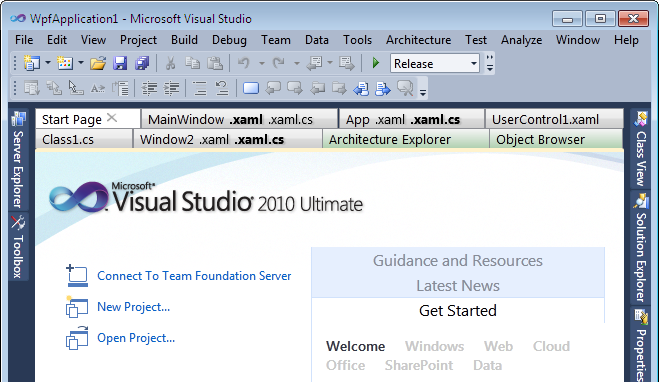The width and height of the screenshot is (659, 382).
Task: Click the Cut scissors icon
Action: [170, 63]
